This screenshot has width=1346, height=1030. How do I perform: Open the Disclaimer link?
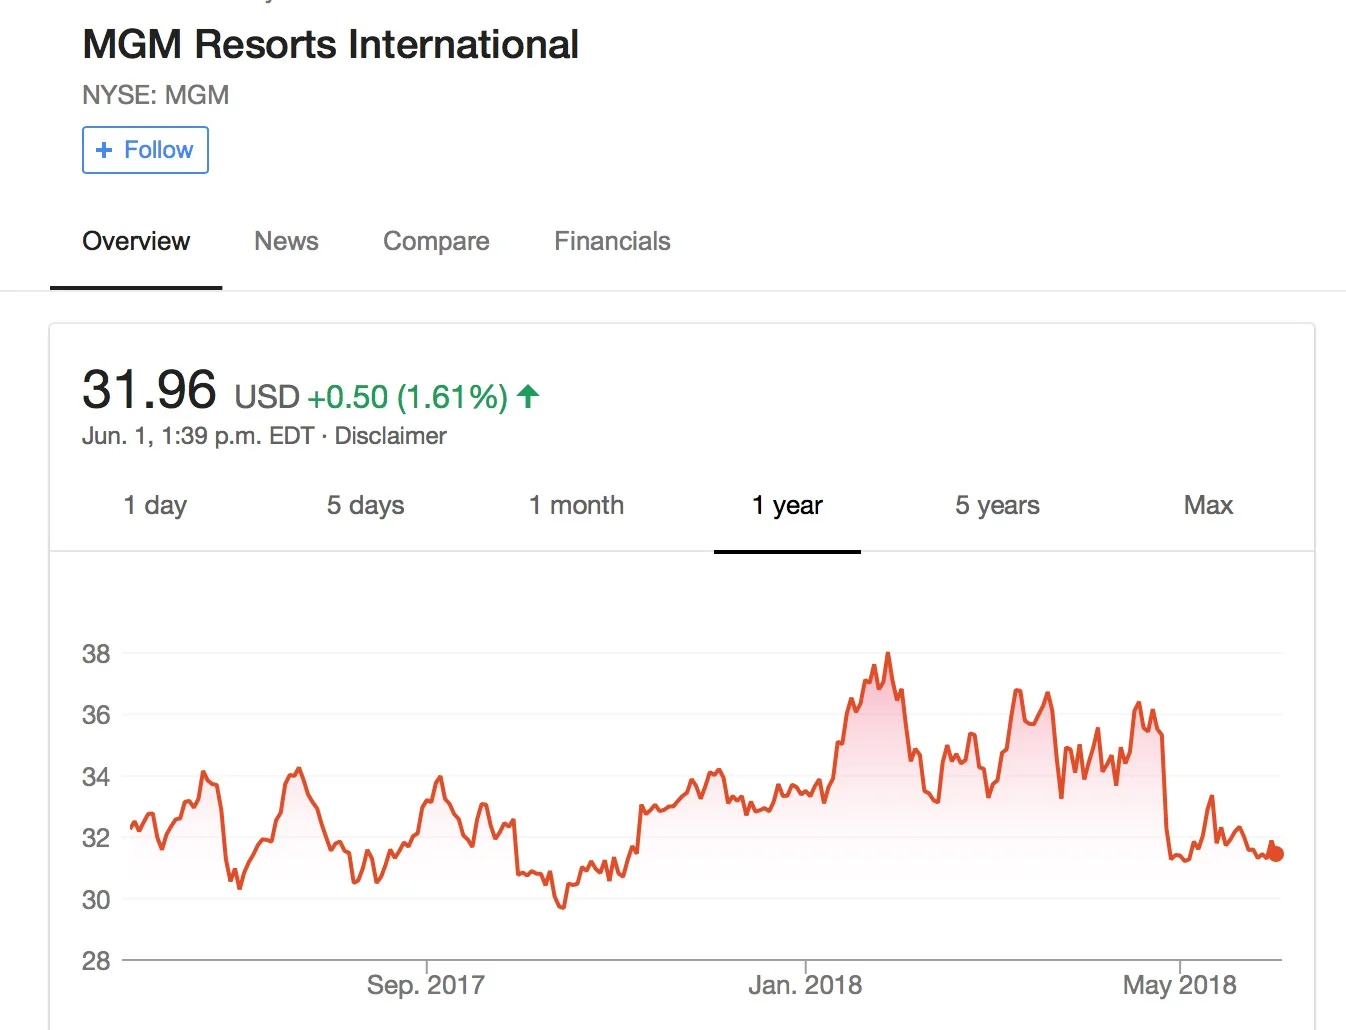390,436
